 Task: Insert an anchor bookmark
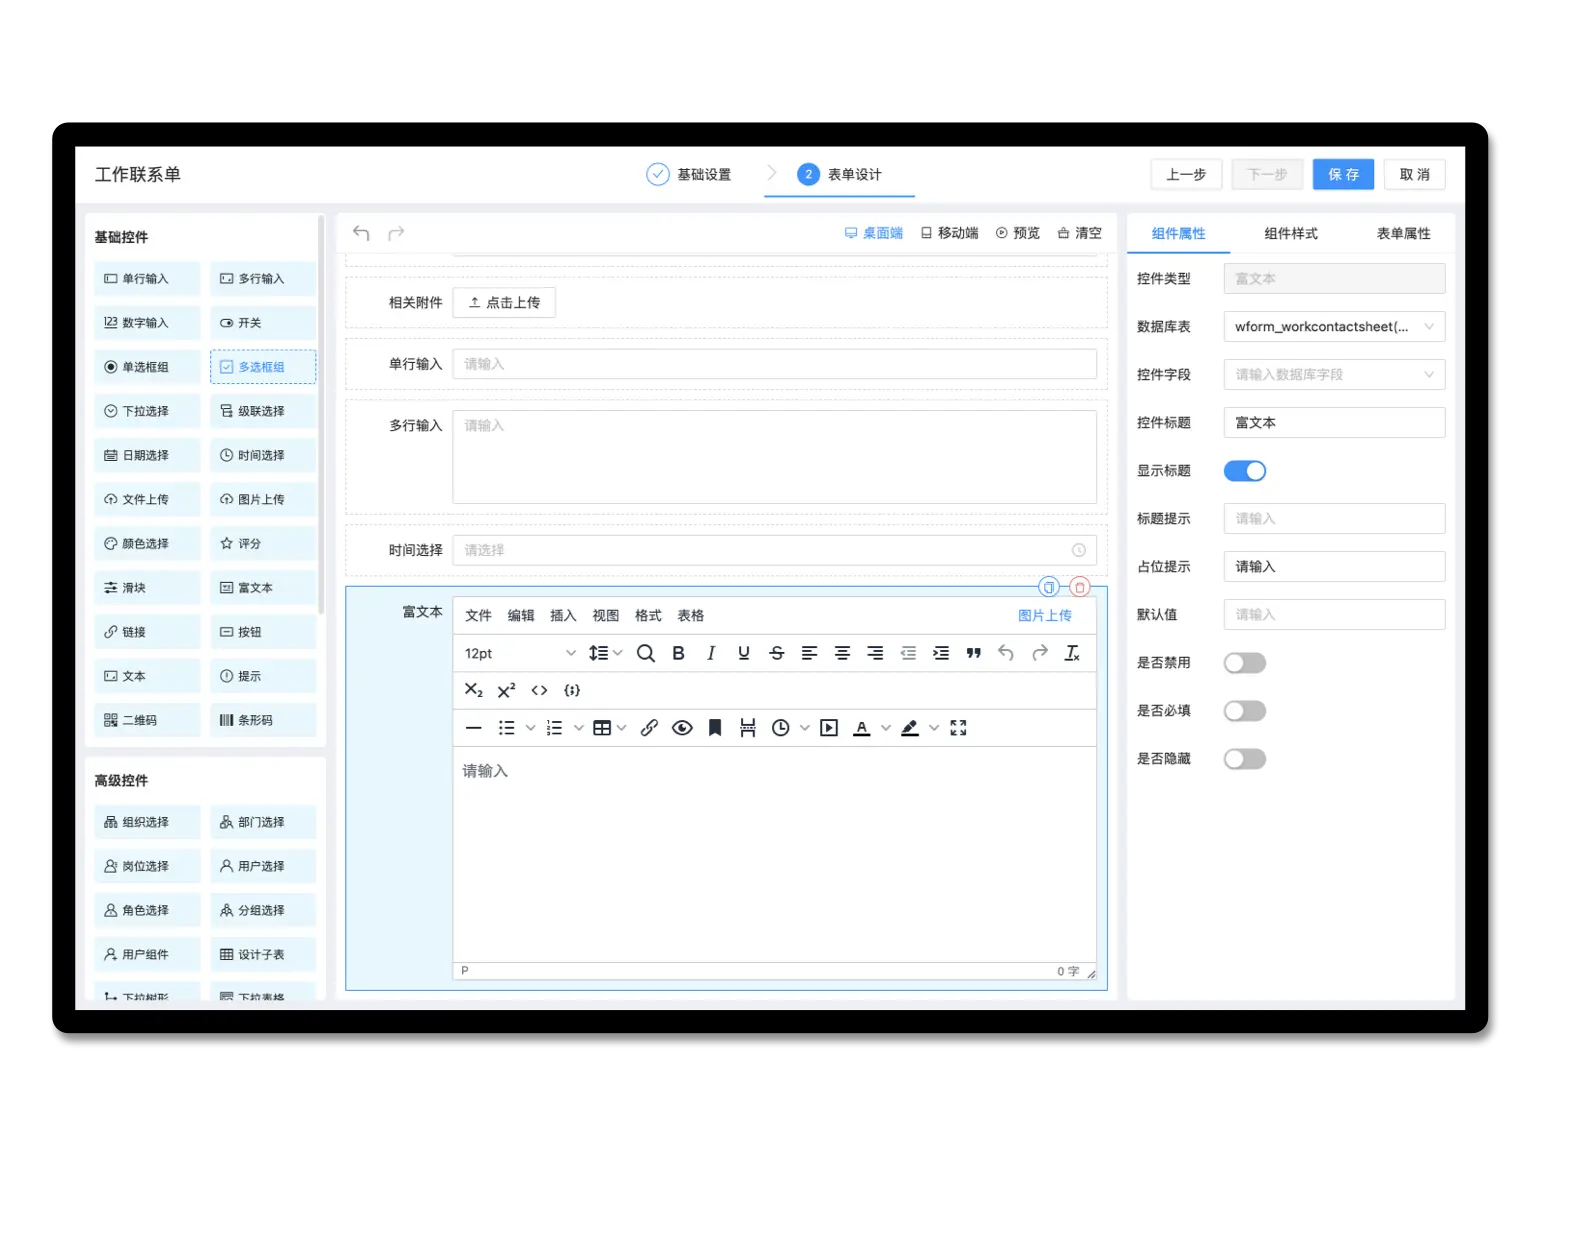pyautogui.click(x=715, y=728)
